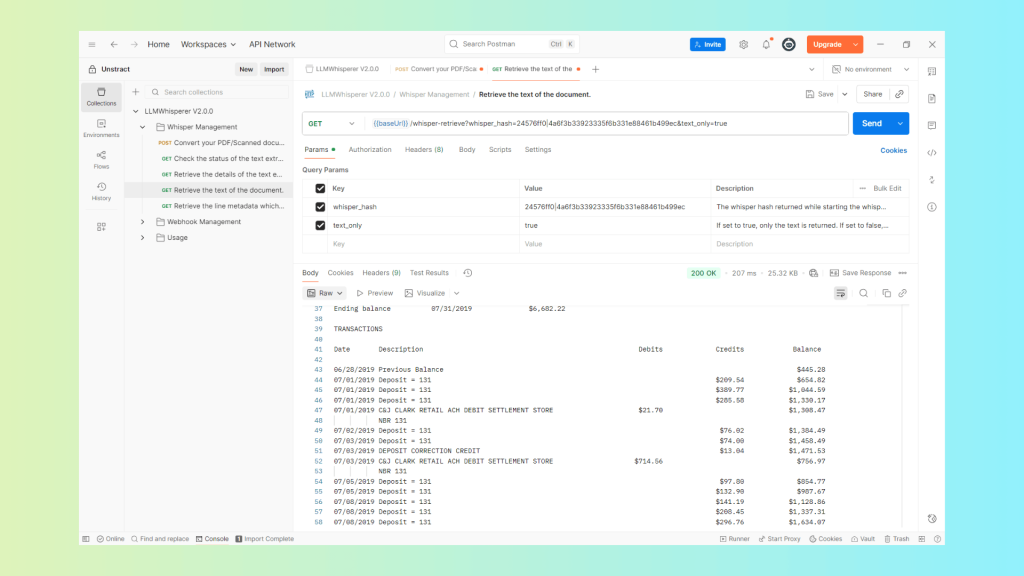Open the Raw format dropdown
1024x576 pixels.
point(325,293)
